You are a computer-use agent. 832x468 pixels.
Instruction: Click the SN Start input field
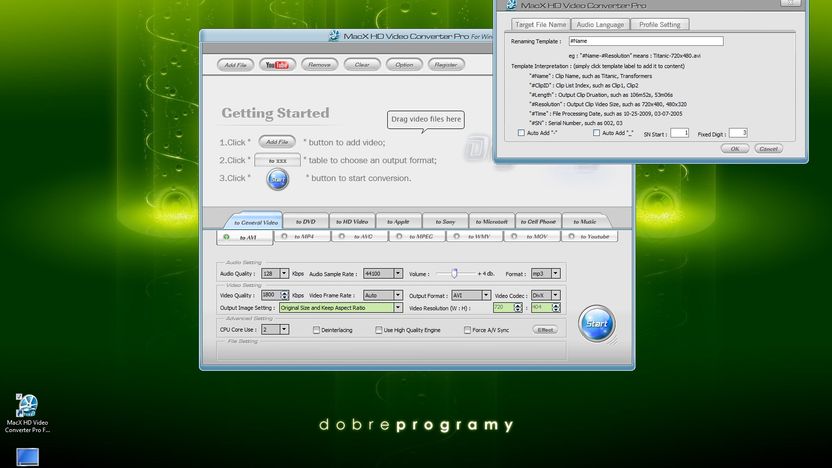point(679,133)
